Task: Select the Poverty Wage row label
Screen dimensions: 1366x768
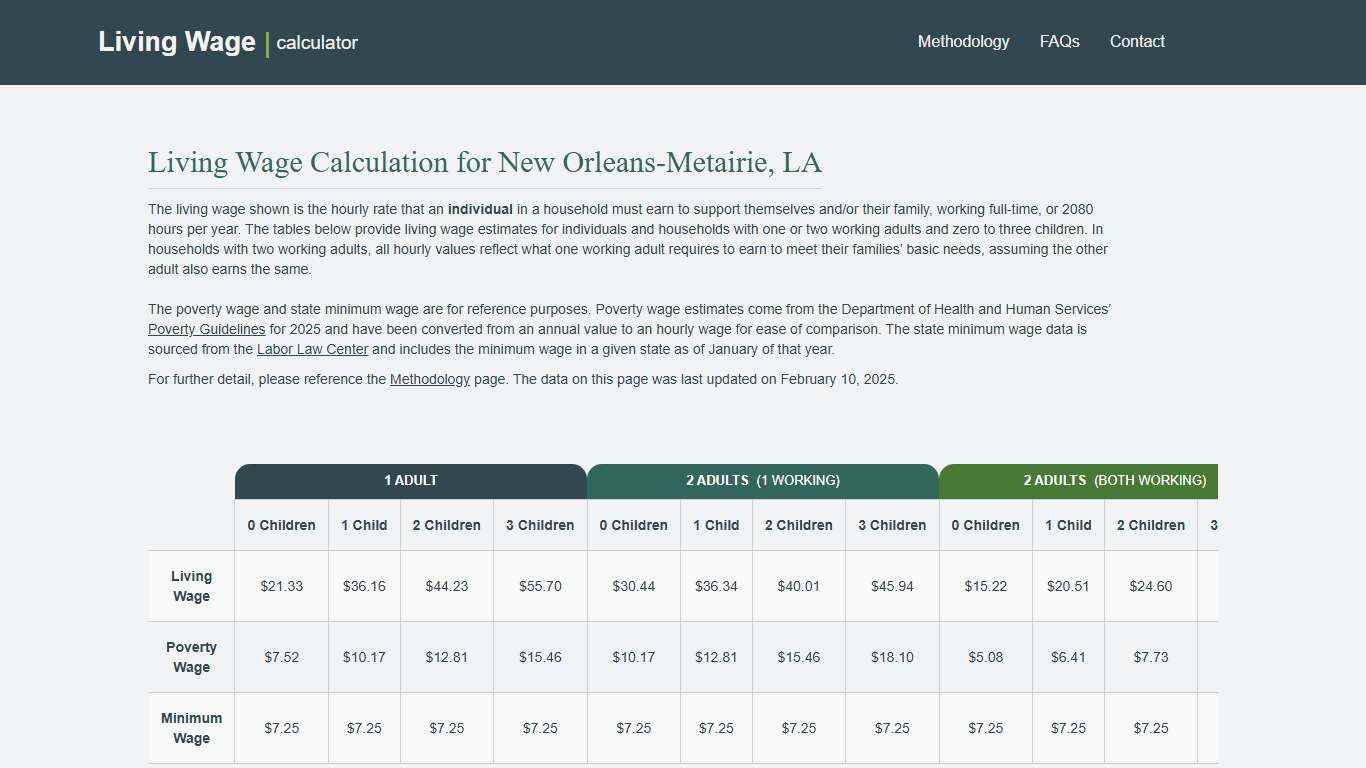Action: click(191, 657)
